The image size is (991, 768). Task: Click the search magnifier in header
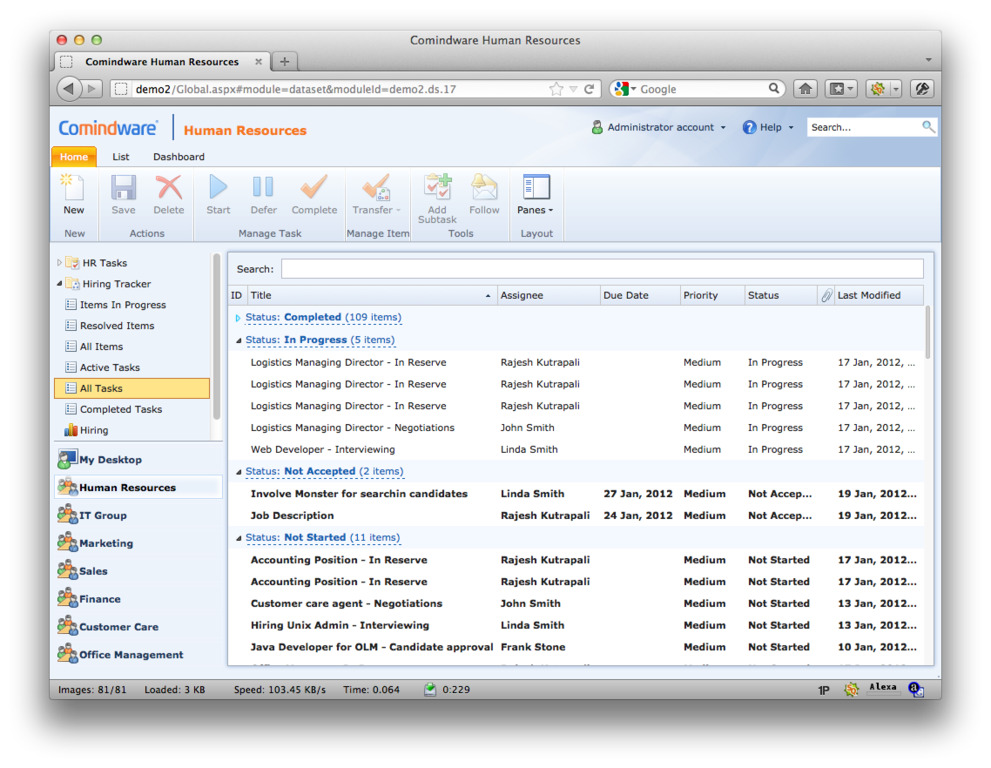pos(927,127)
